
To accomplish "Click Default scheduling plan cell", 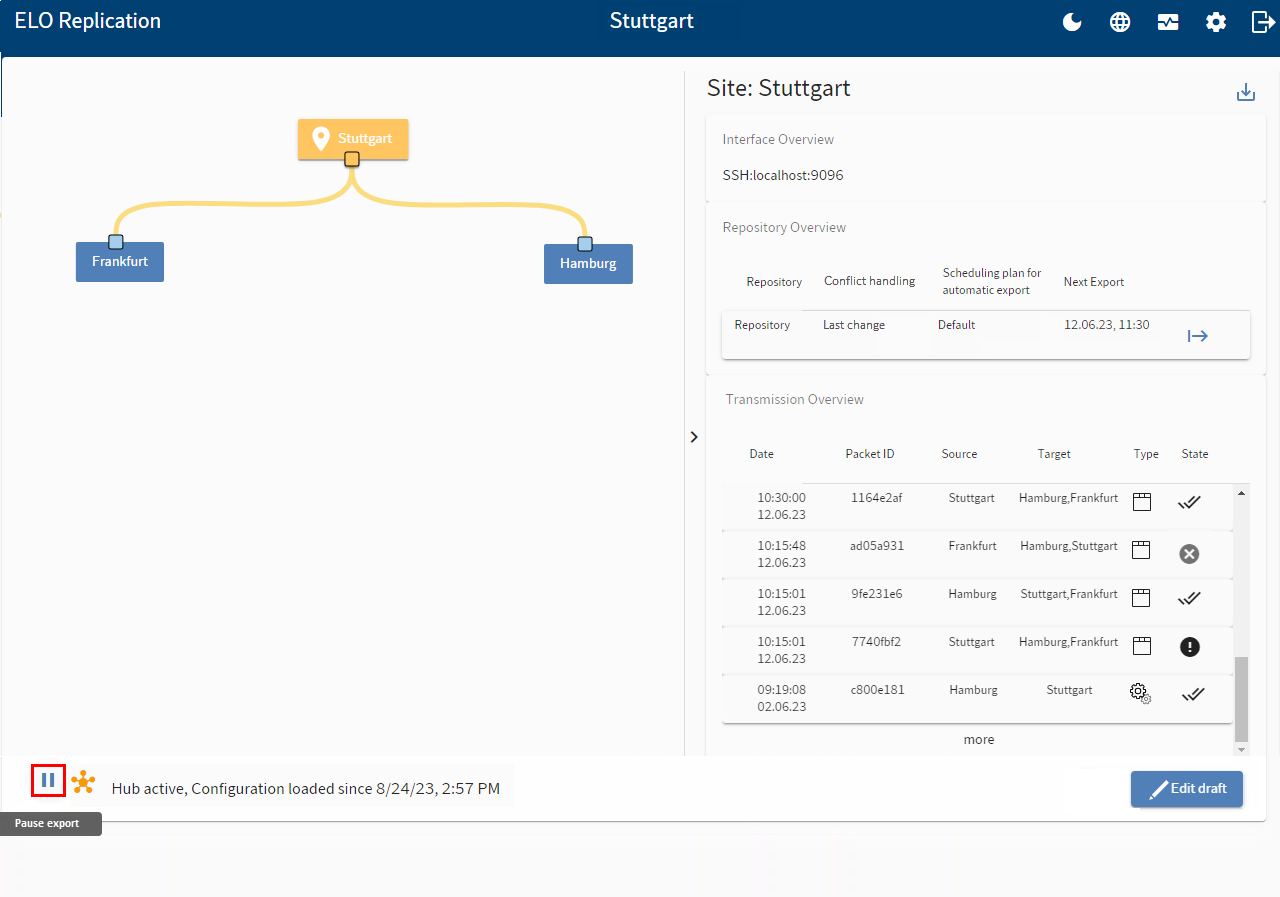I will (x=956, y=325).
